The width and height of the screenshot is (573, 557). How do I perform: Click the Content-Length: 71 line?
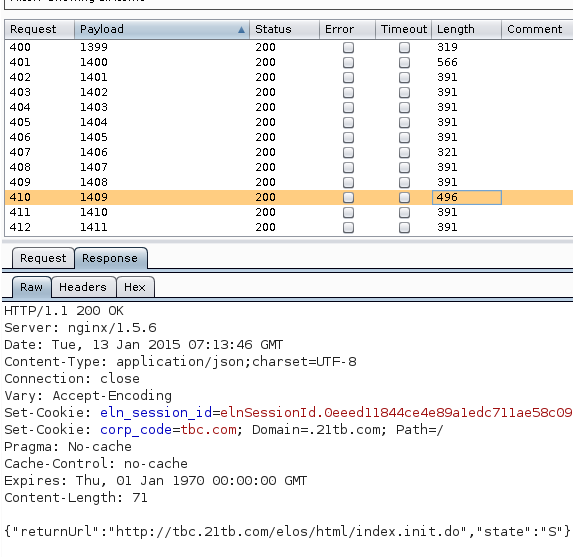pyautogui.click(x=76, y=497)
